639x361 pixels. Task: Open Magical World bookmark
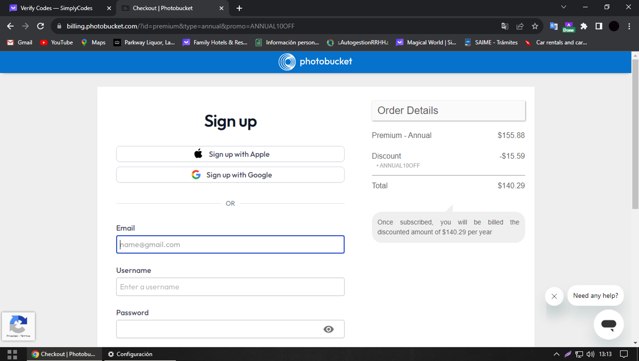426,42
